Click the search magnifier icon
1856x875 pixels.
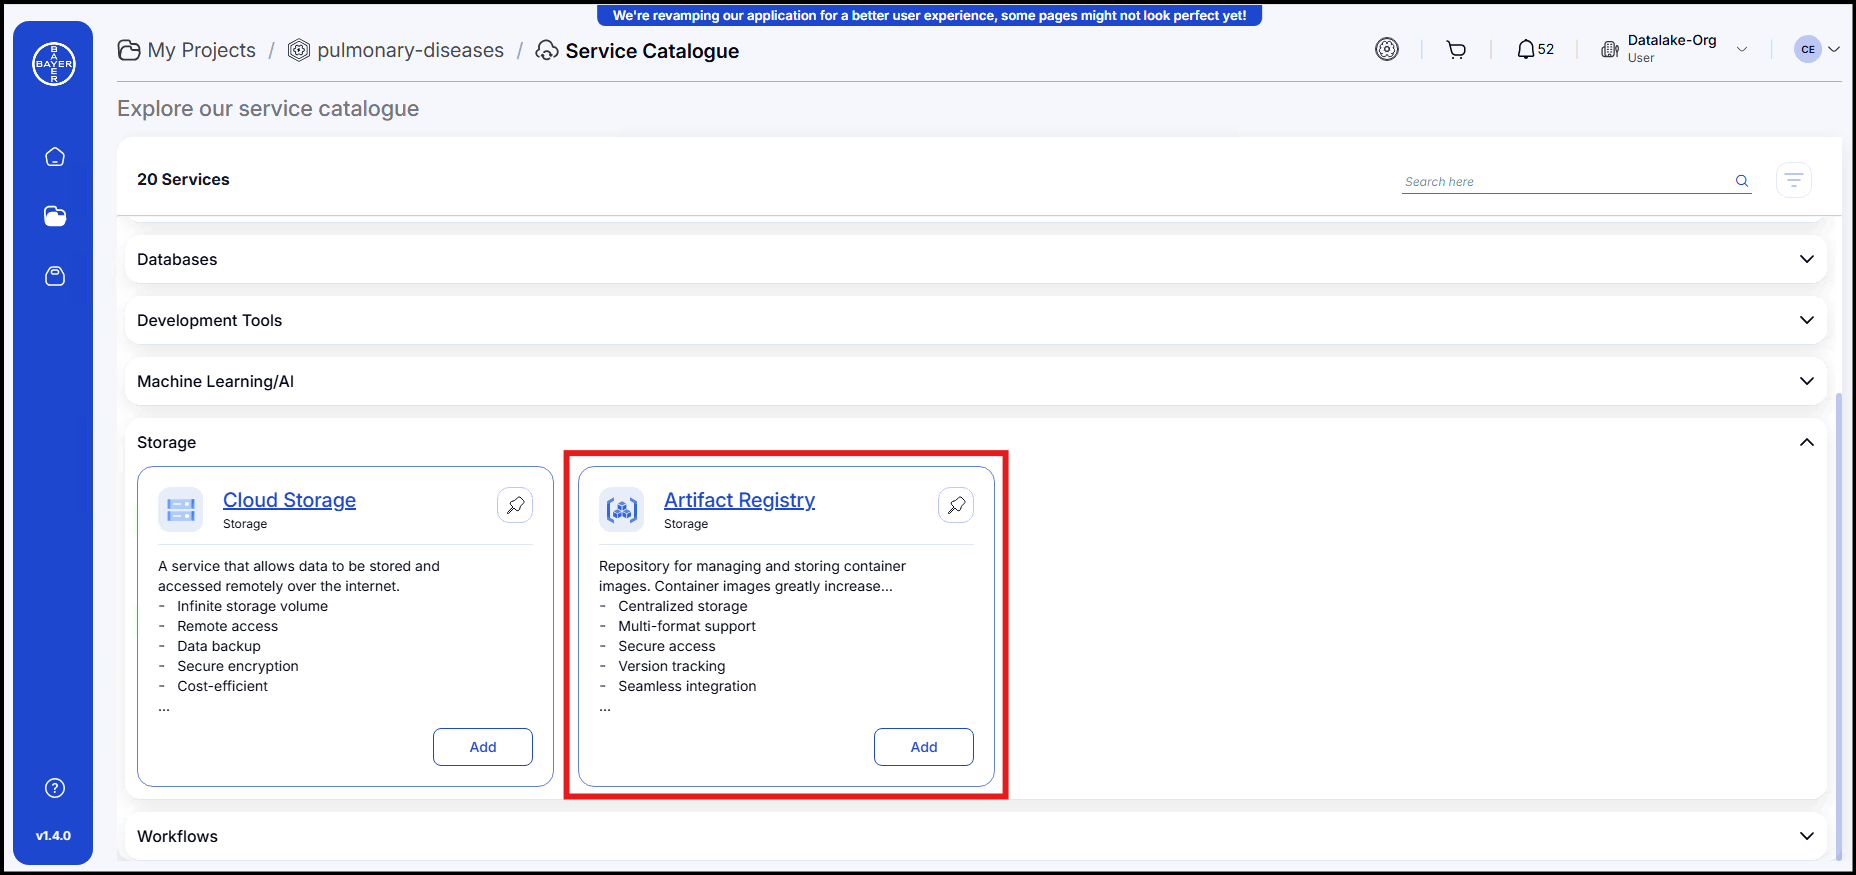coord(1742,181)
